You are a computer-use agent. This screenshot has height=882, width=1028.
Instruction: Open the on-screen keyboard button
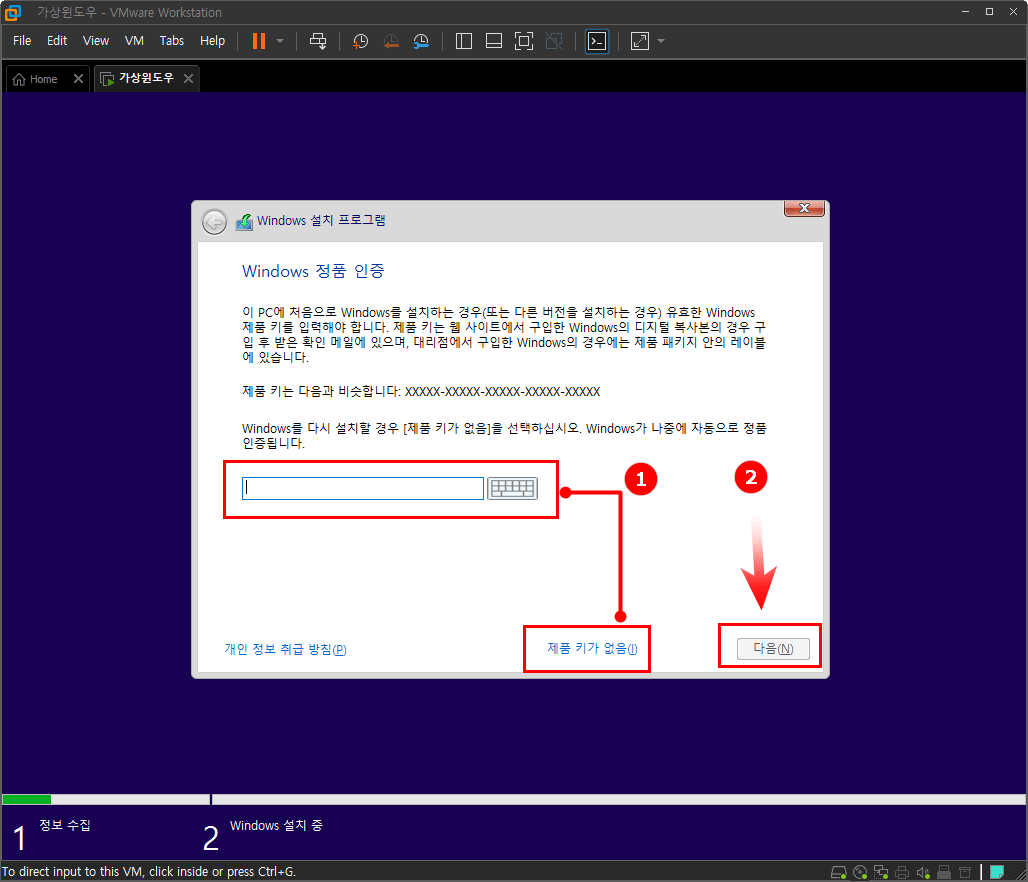[x=513, y=489]
